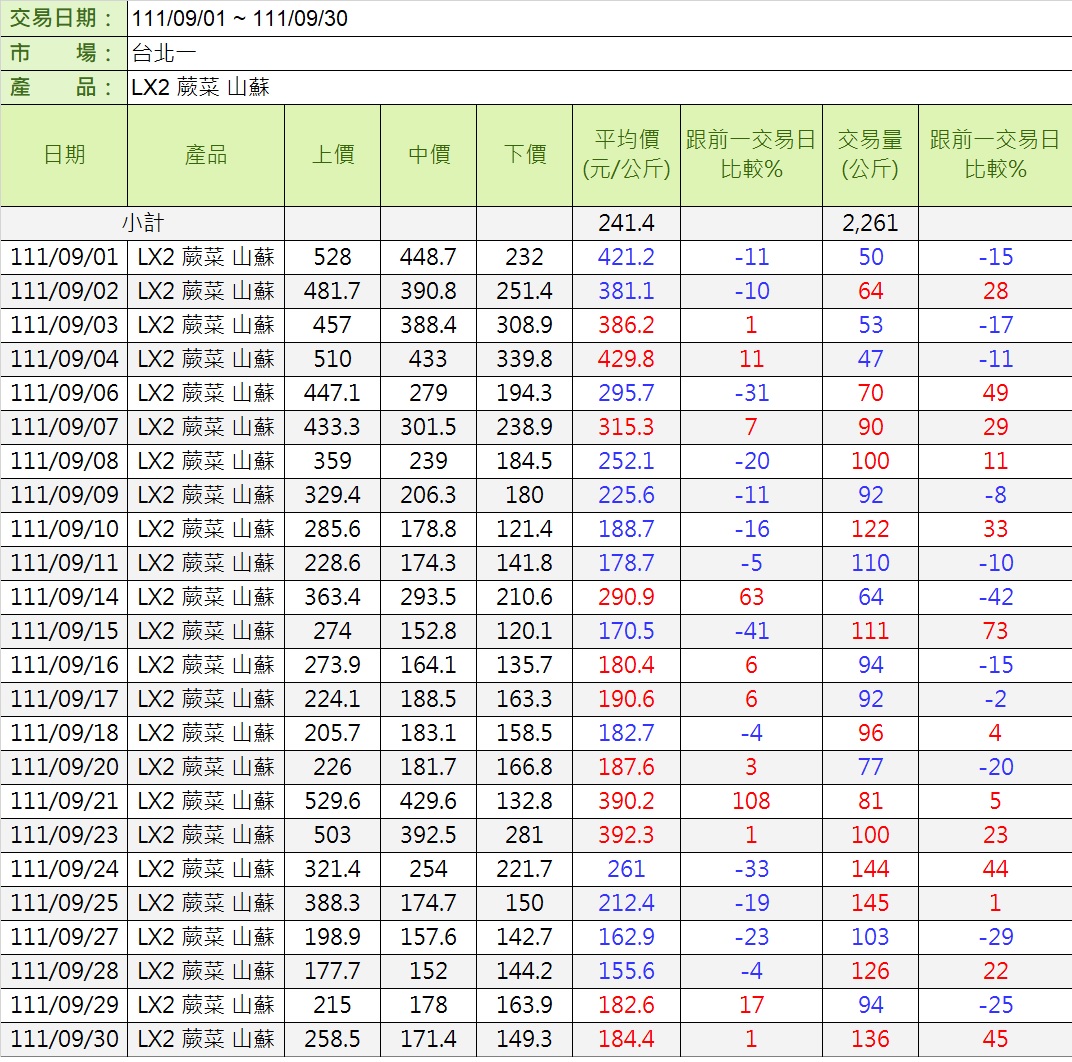Select the 平均價 (元/公斤) column header
The image size is (1072, 1062).
tap(626, 155)
